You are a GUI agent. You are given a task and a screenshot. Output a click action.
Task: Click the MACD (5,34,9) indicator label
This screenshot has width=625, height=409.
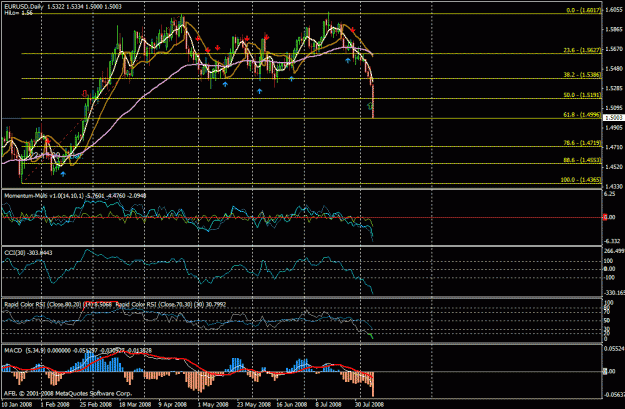click(x=25, y=350)
